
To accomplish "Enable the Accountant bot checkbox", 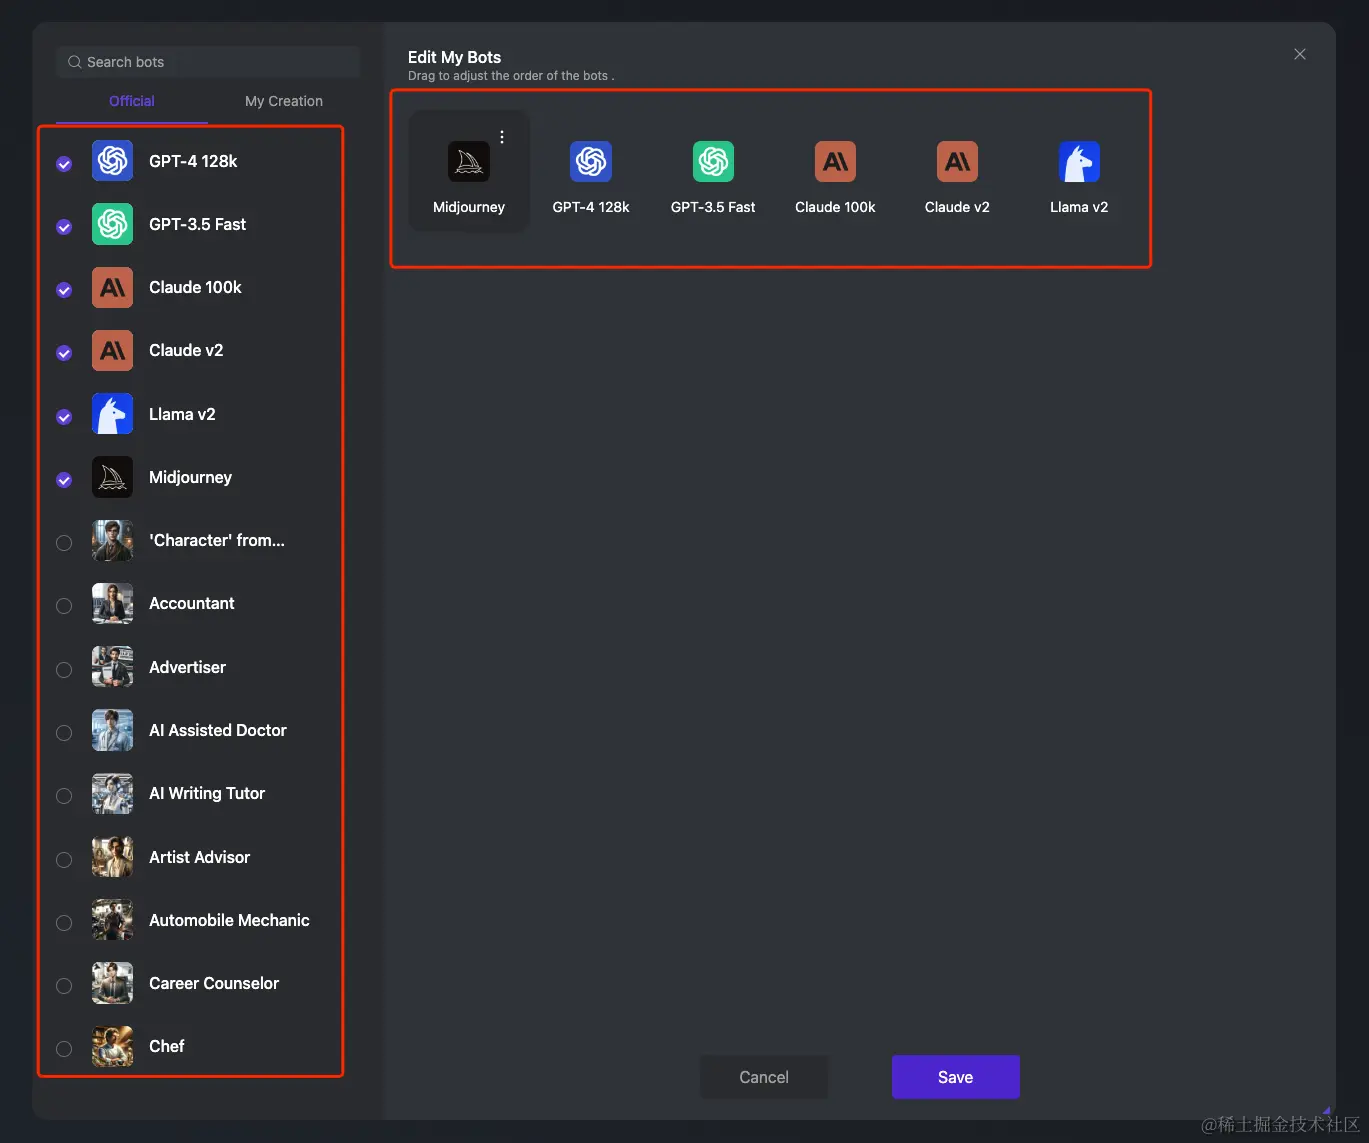I will click(x=64, y=606).
